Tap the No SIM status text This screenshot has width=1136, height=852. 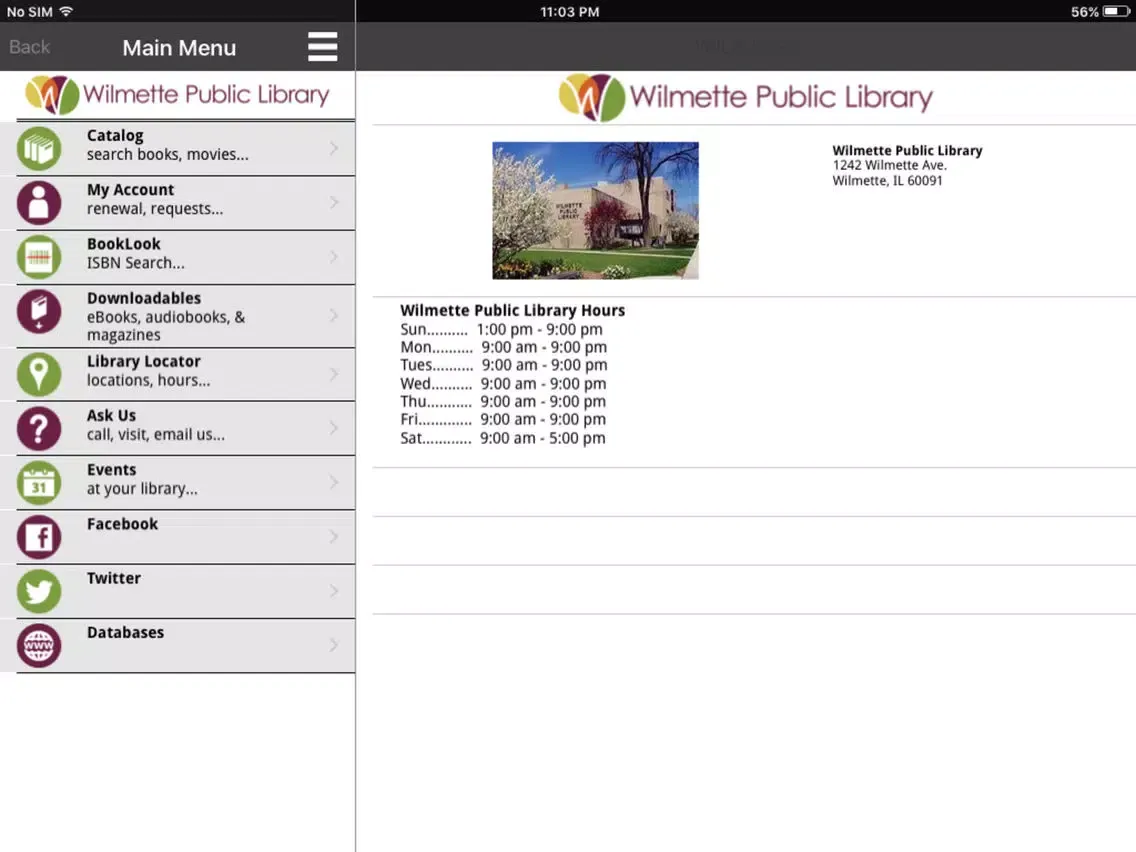30,12
